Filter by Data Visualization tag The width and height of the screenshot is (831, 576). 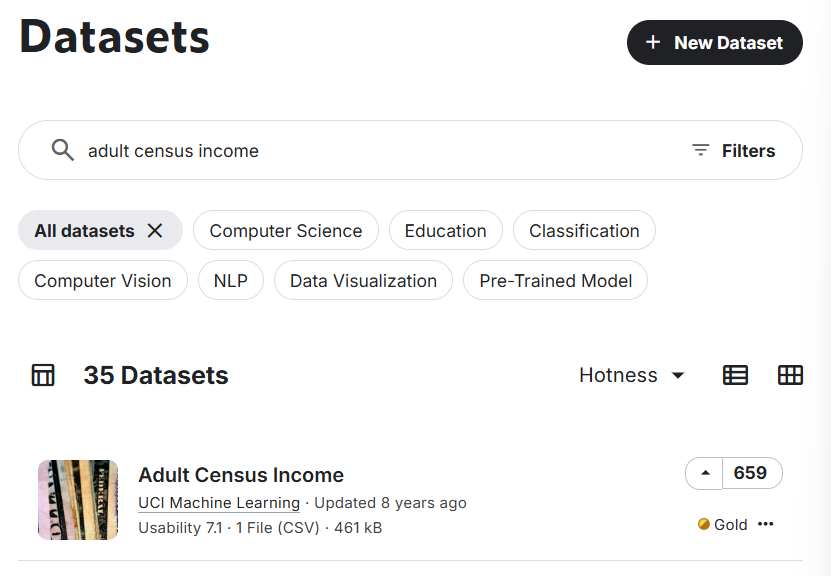click(363, 281)
